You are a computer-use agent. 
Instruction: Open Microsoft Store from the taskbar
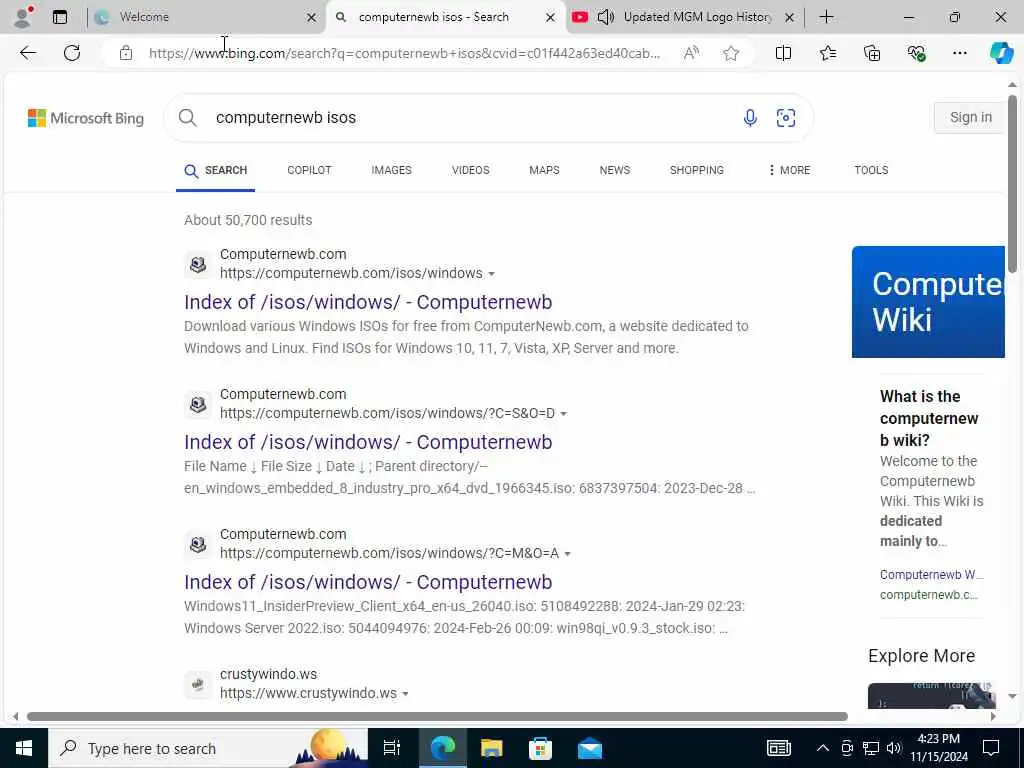(540, 748)
